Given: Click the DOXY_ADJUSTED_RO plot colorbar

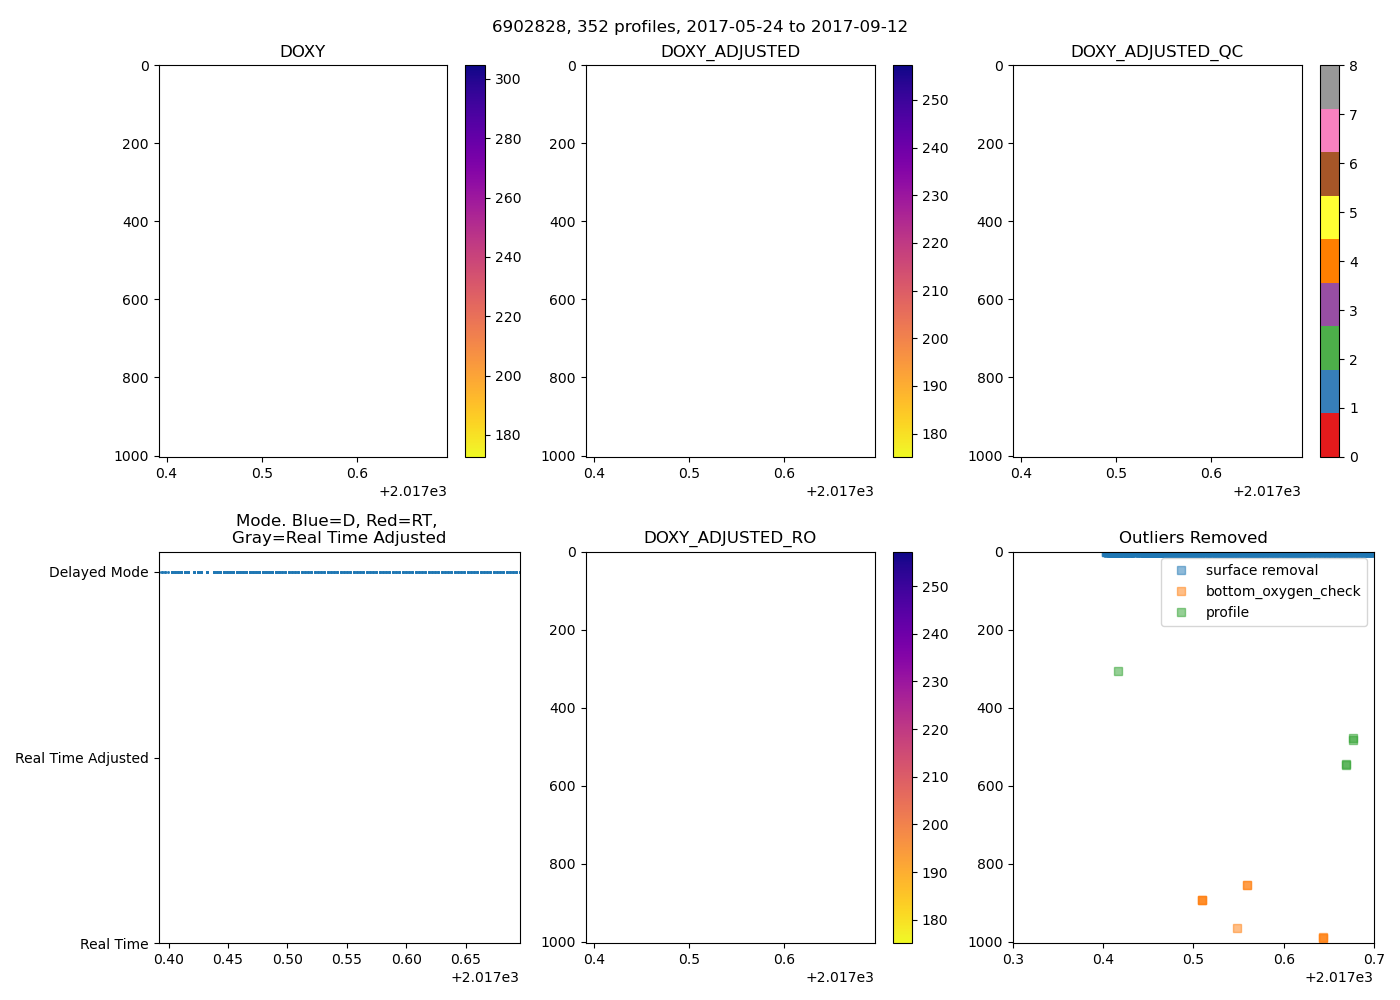Looking at the screenshot, I should (902, 747).
